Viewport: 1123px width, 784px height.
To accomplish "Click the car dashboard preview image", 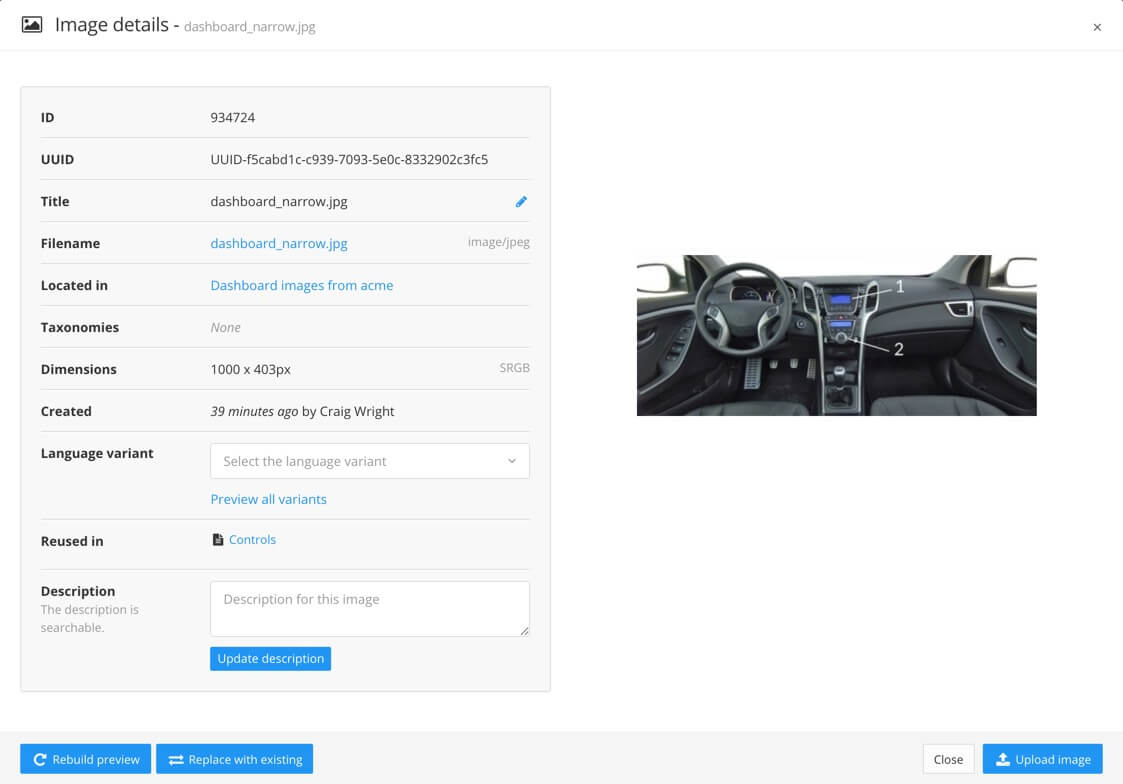I will pos(836,335).
